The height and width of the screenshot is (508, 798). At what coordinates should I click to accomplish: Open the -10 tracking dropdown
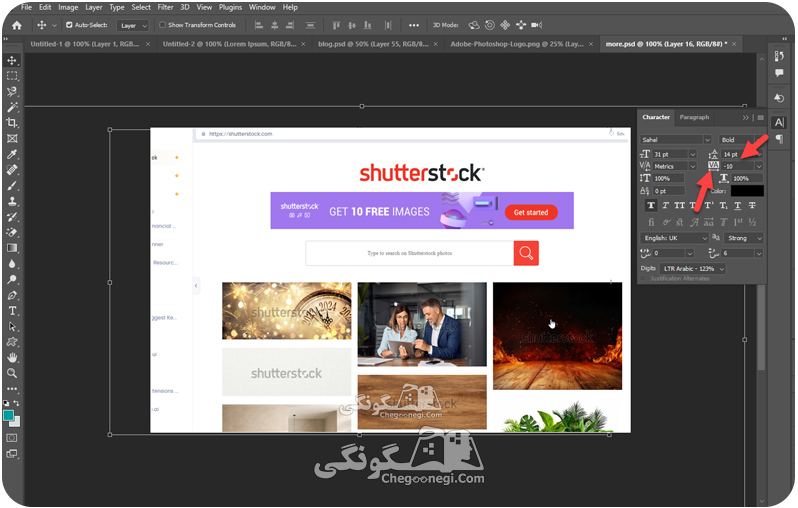(759, 166)
